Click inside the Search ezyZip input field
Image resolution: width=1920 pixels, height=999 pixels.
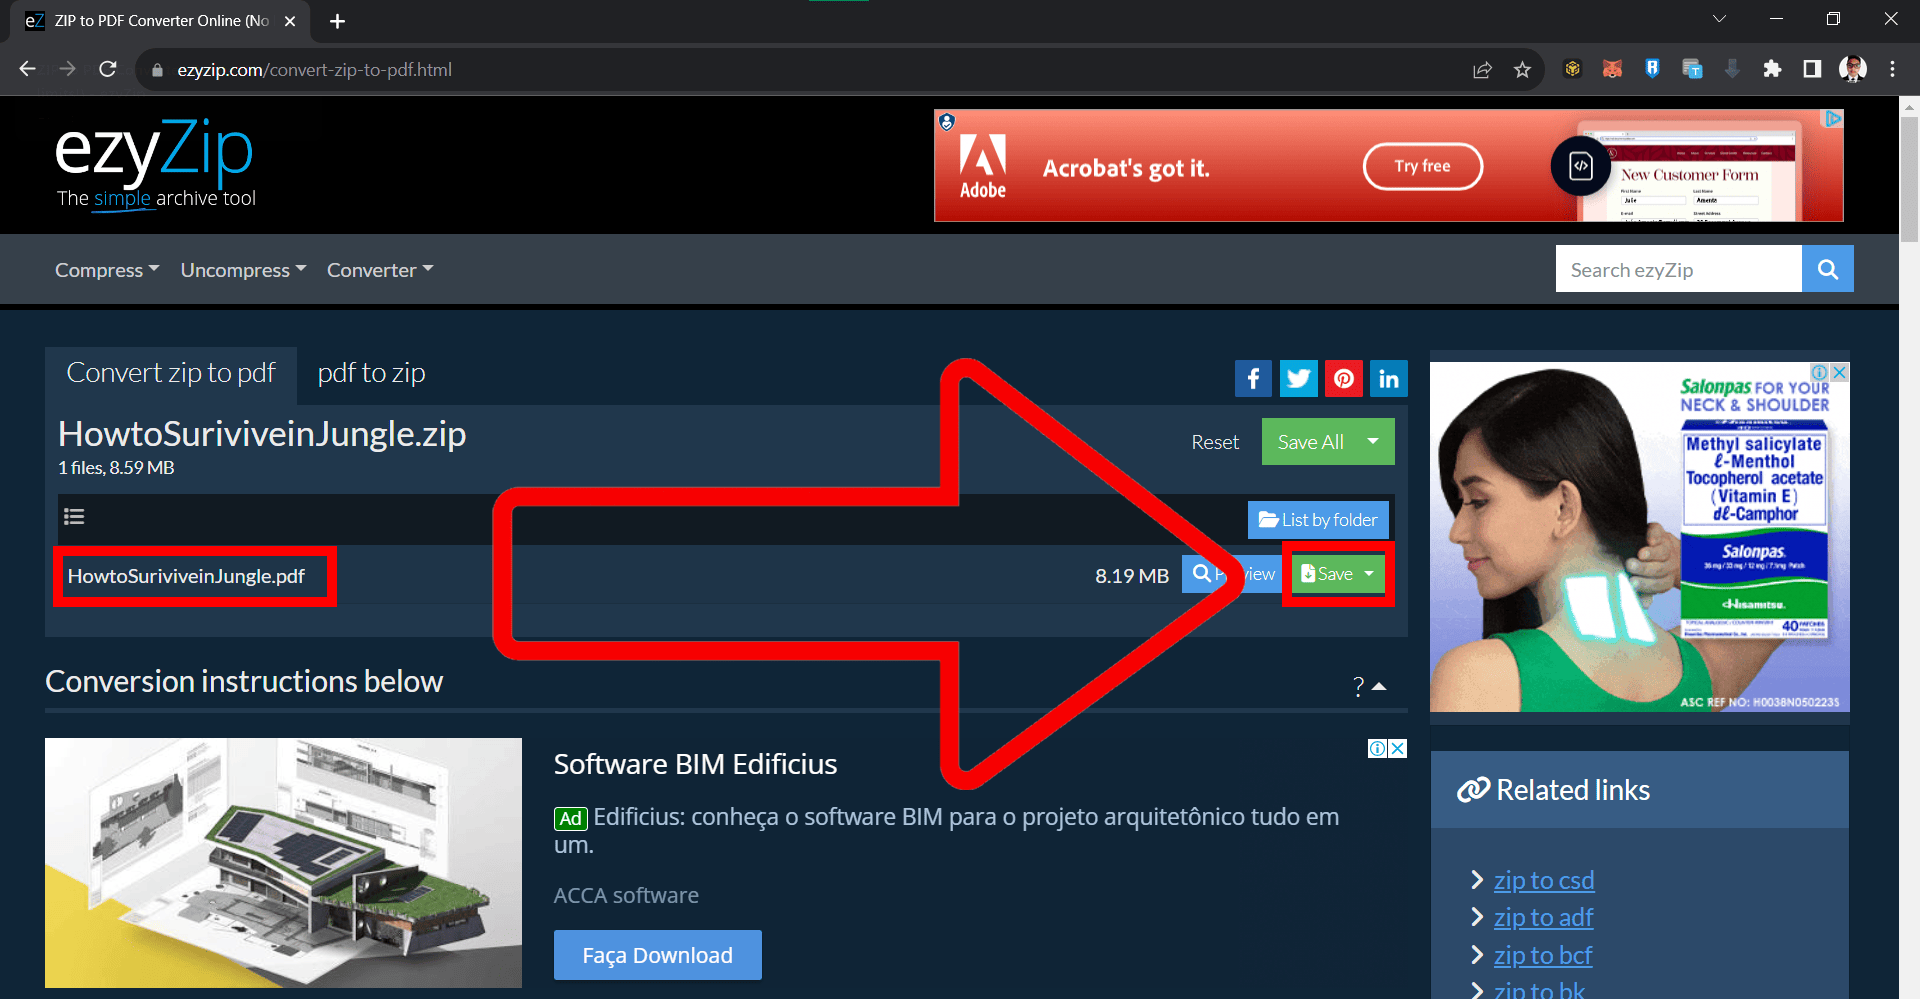click(1678, 268)
